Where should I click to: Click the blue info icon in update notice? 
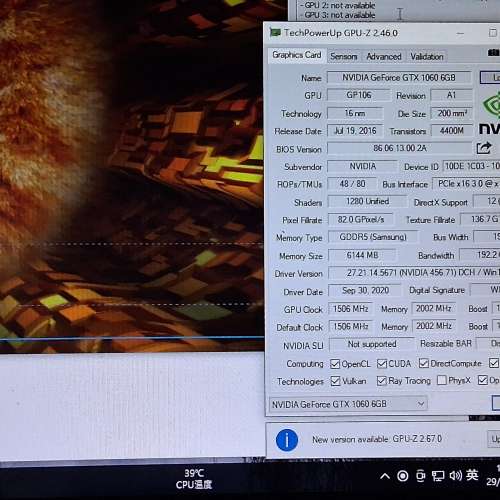[287, 440]
